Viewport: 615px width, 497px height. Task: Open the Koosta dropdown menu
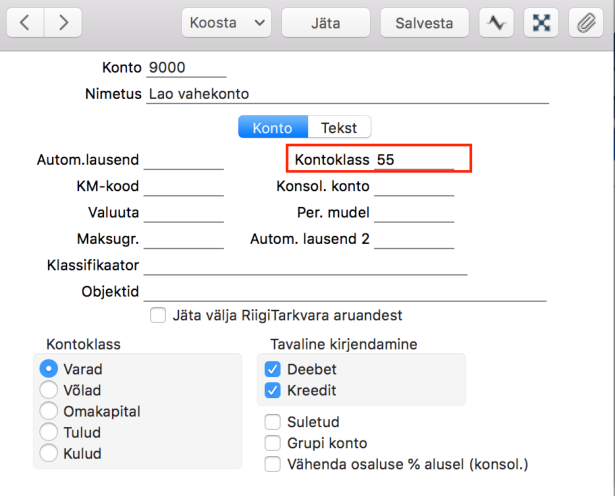tap(226, 23)
